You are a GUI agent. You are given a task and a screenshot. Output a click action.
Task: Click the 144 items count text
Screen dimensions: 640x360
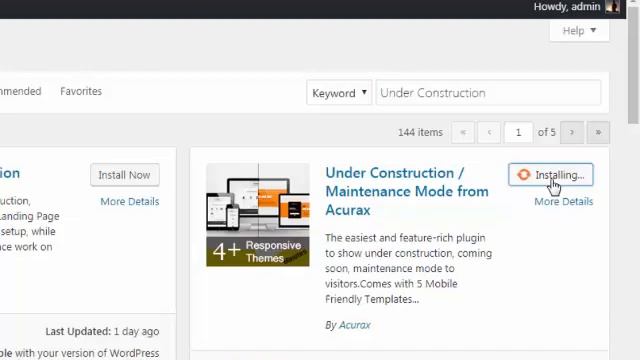click(420, 133)
